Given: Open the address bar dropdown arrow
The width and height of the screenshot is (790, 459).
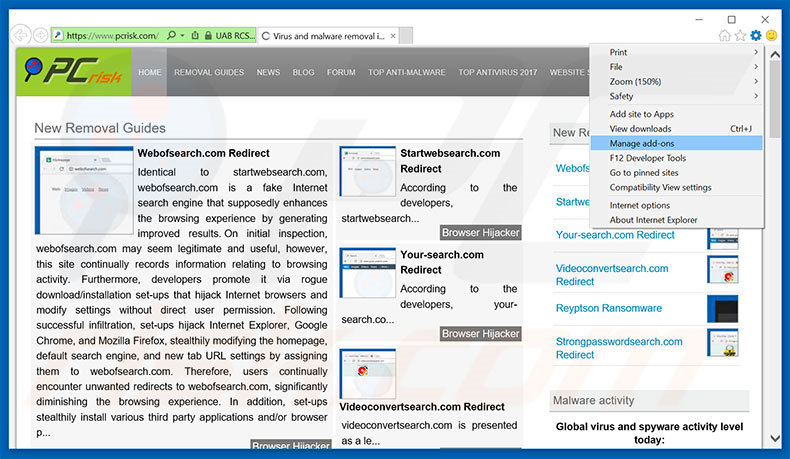Looking at the screenshot, I should coord(182,35).
